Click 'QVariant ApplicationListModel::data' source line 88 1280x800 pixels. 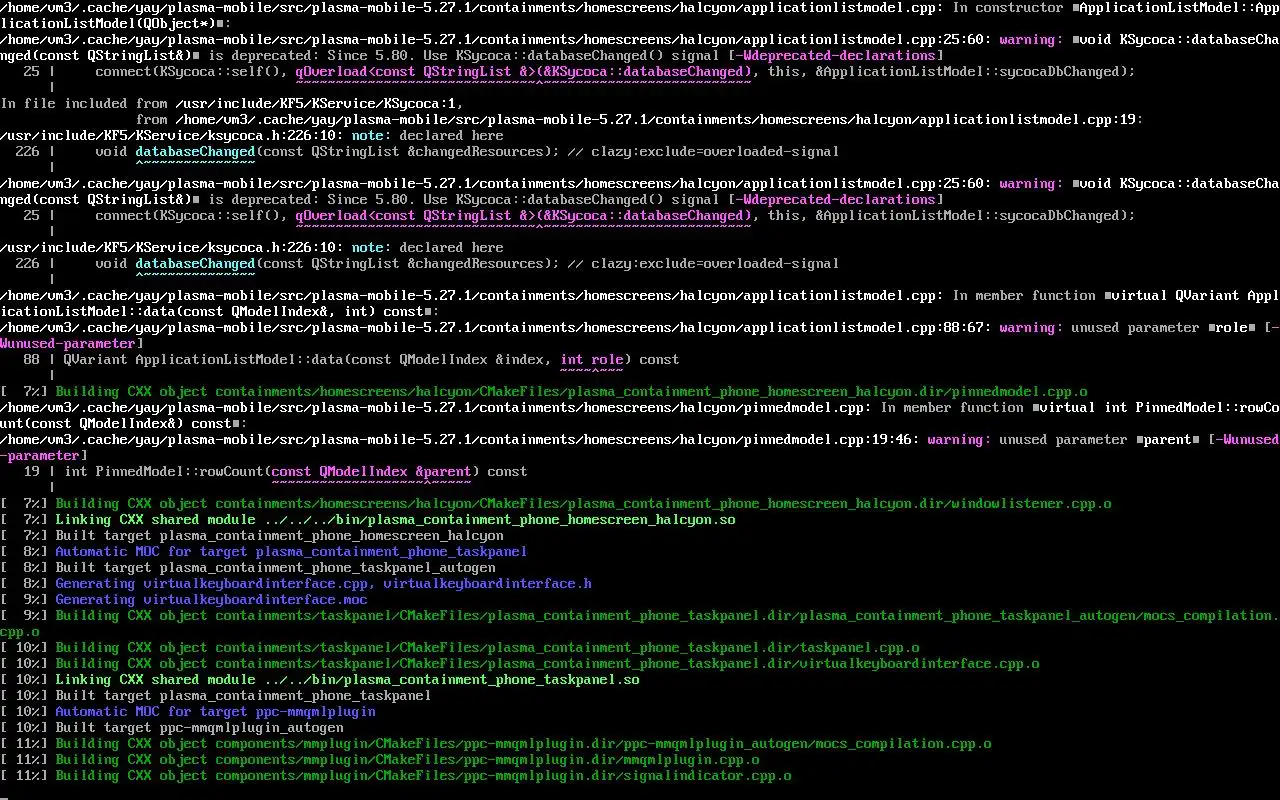point(340,360)
